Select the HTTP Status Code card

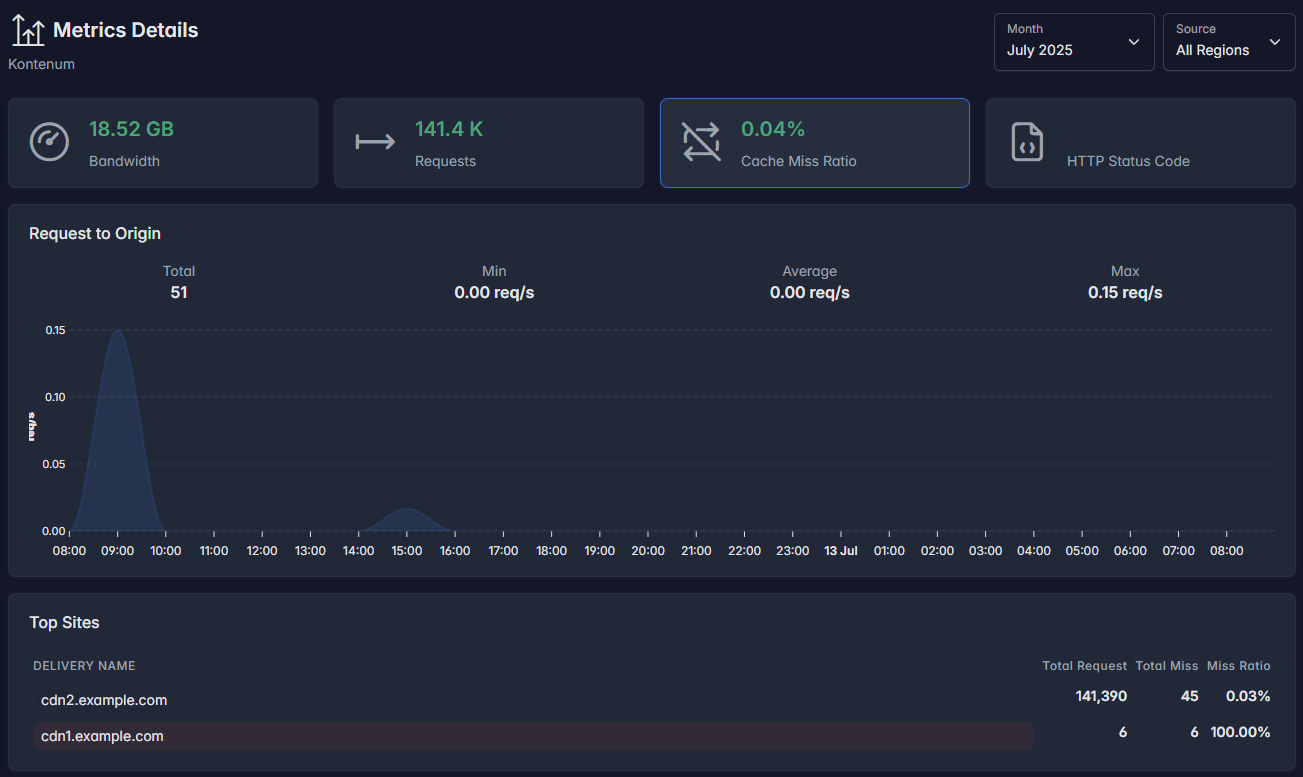click(x=1141, y=143)
